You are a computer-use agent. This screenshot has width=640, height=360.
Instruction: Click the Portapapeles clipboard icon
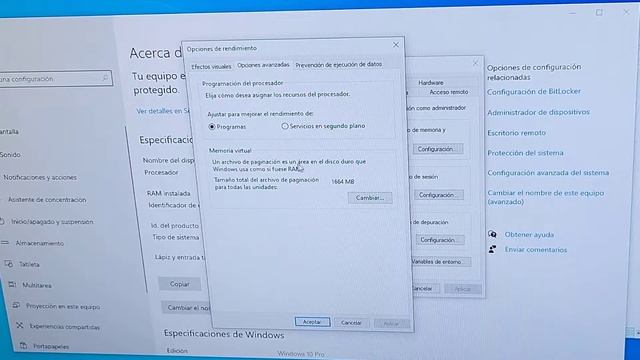tap(23, 346)
